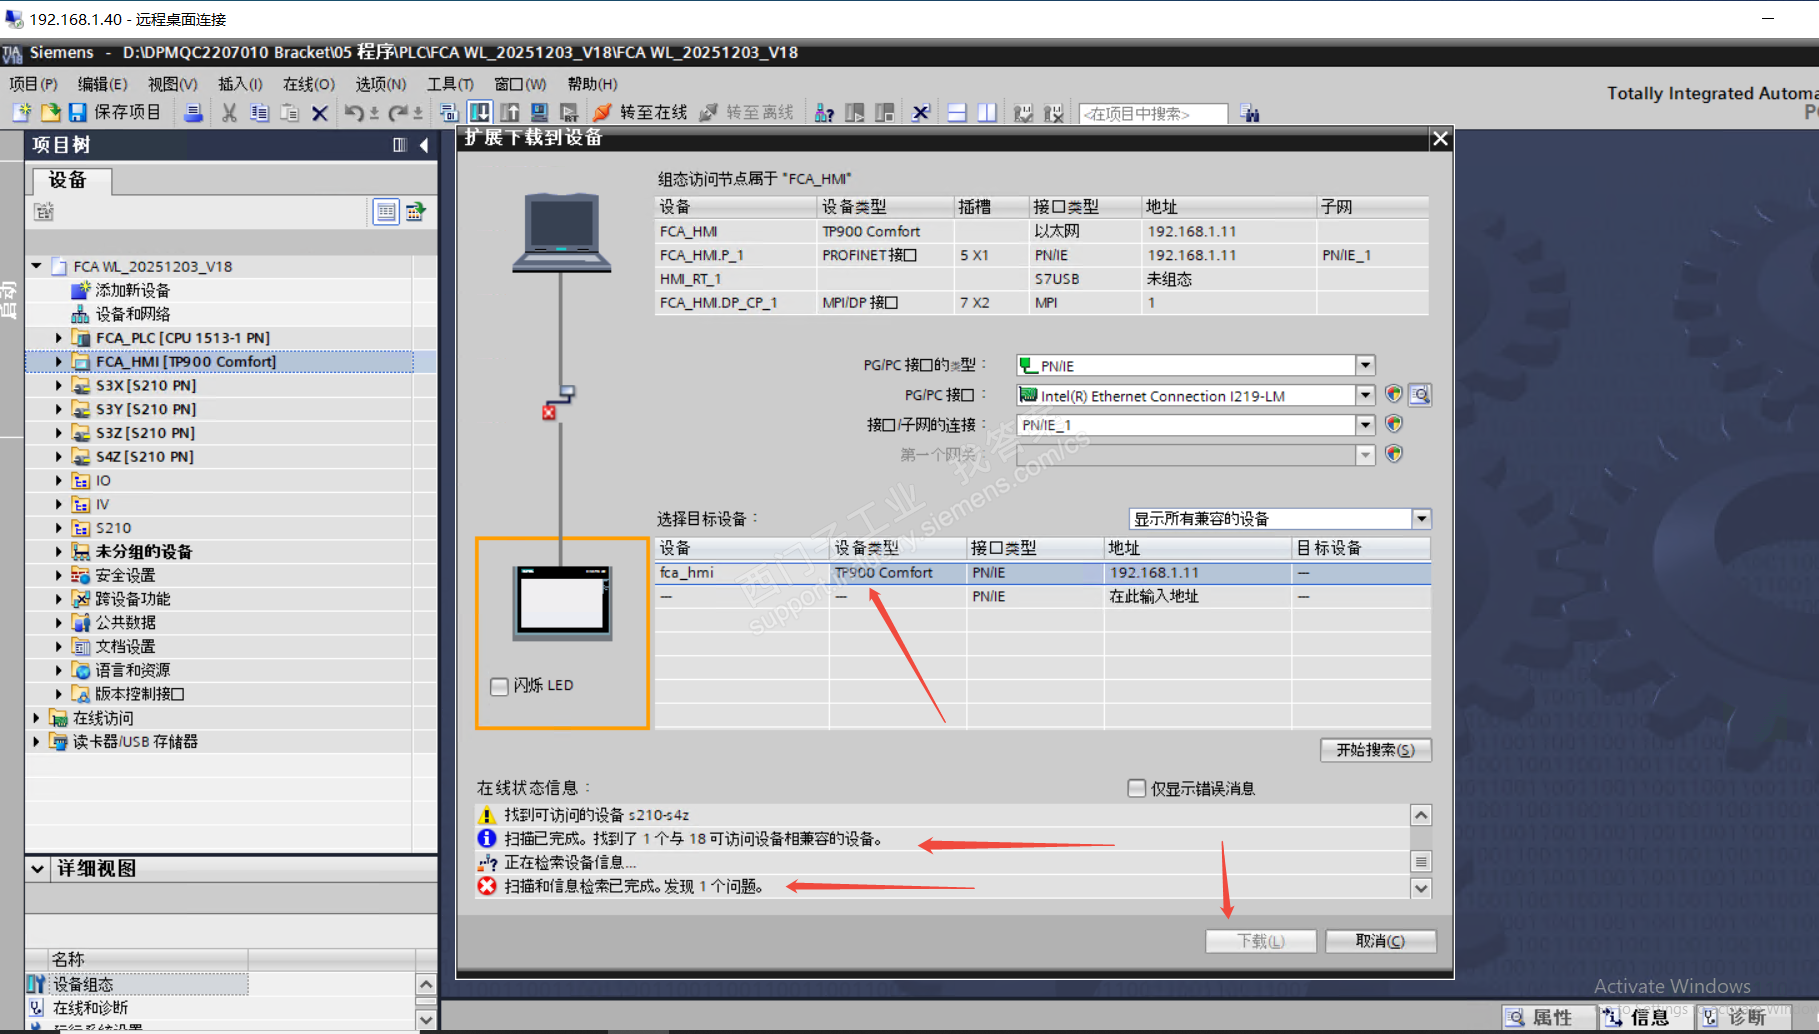
Task: Click the start simulation icon
Action: pyautogui.click(x=539, y=113)
